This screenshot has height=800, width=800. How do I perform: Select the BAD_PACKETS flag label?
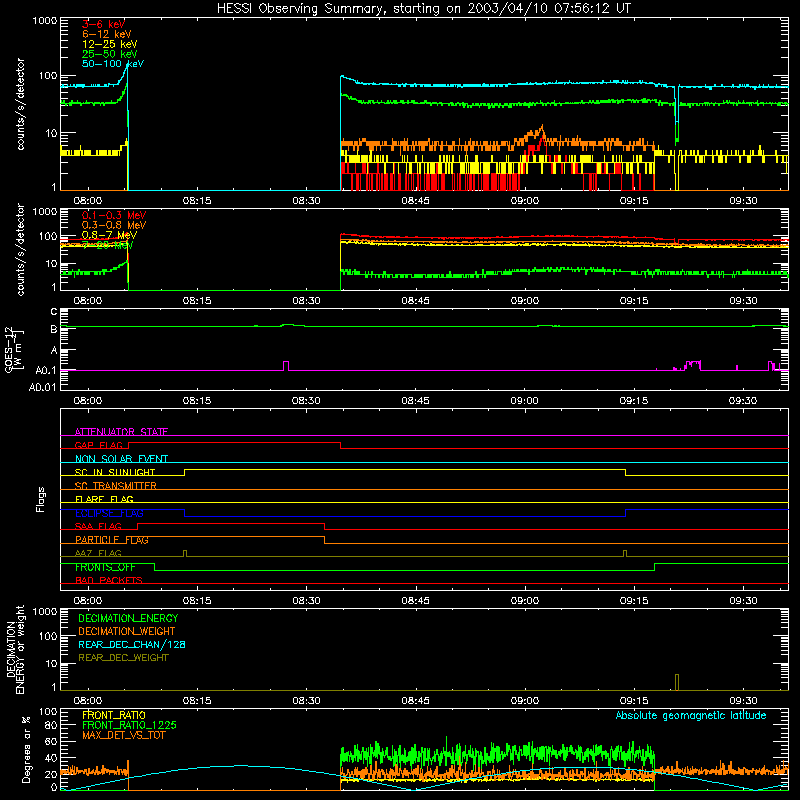109,581
